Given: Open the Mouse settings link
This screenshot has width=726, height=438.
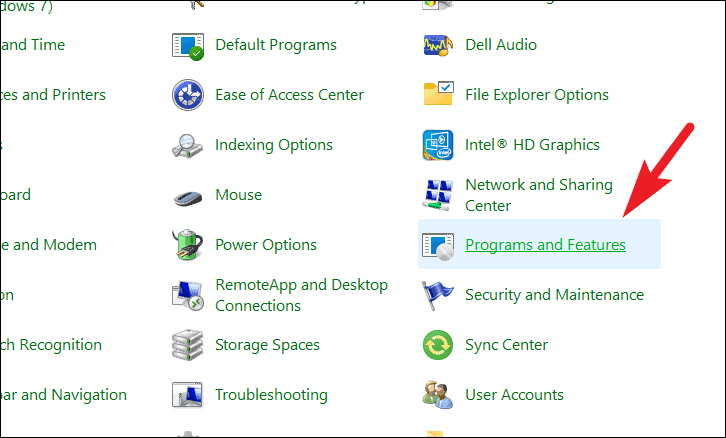Looking at the screenshot, I should coord(238,195).
